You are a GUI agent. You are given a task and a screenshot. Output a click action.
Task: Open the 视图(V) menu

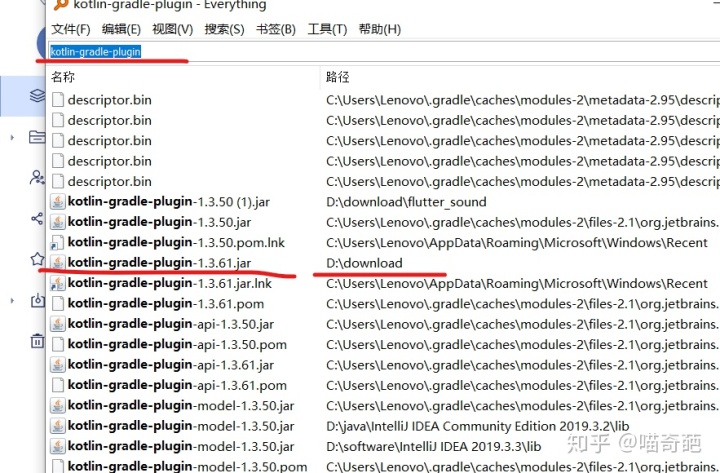coord(173,29)
